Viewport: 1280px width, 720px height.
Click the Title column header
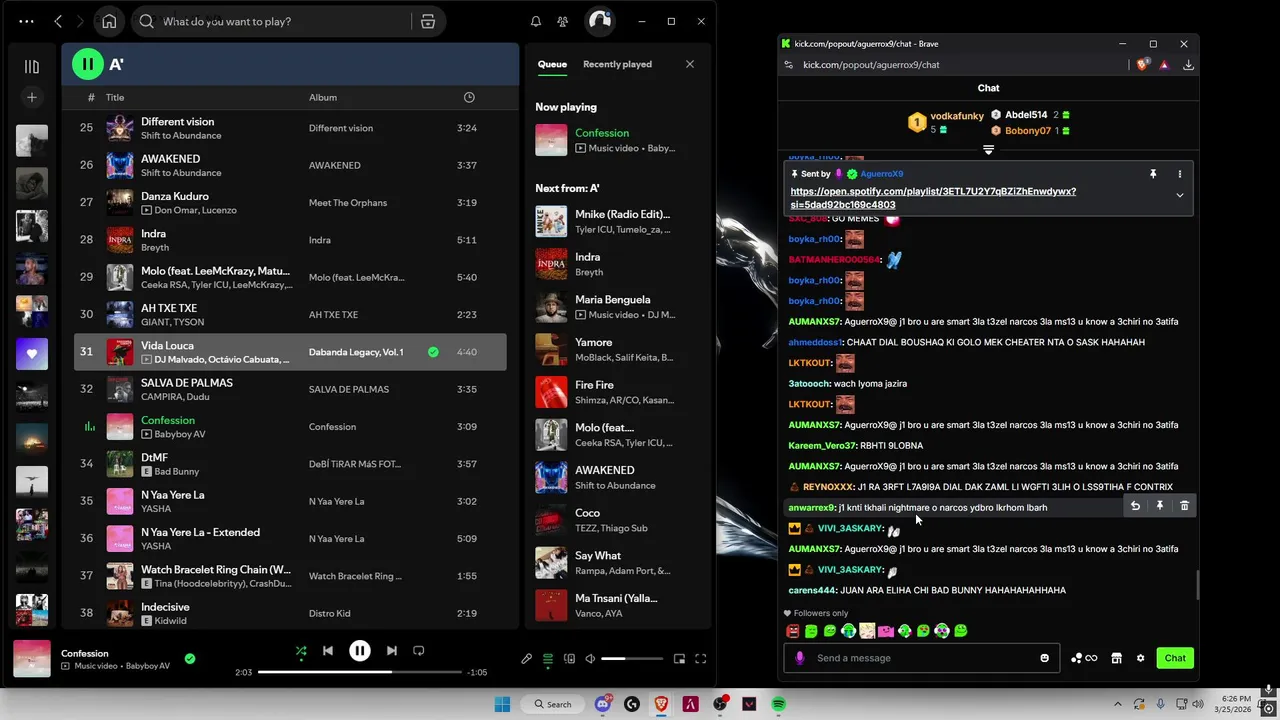(115, 97)
